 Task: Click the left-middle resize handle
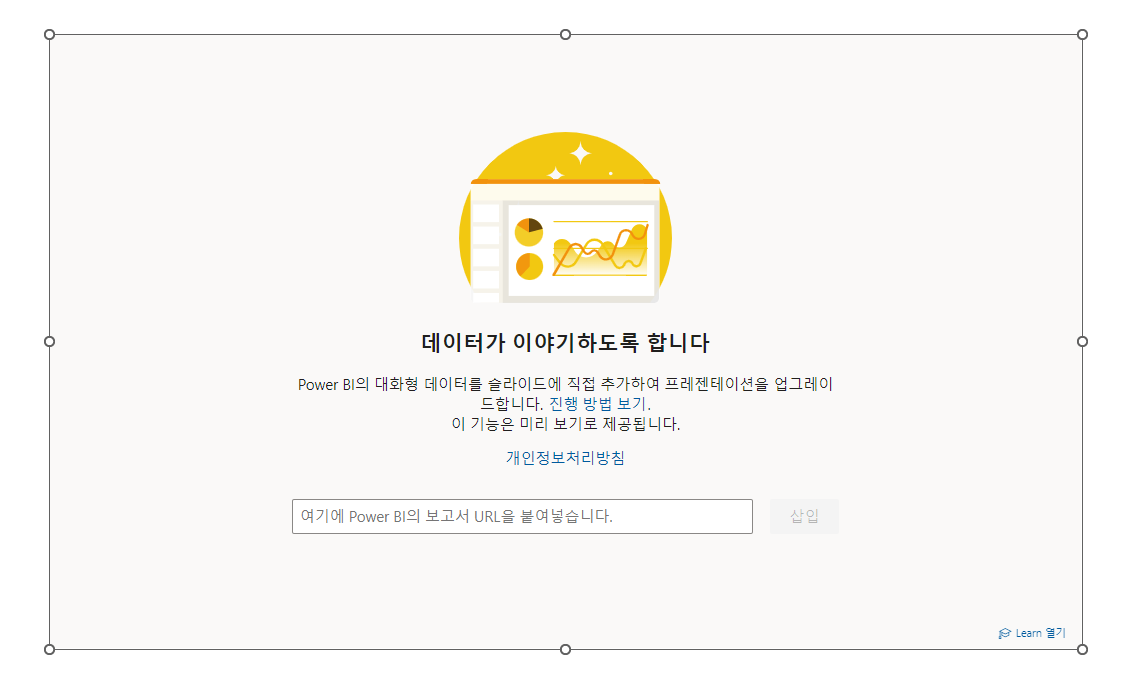tap(49, 341)
